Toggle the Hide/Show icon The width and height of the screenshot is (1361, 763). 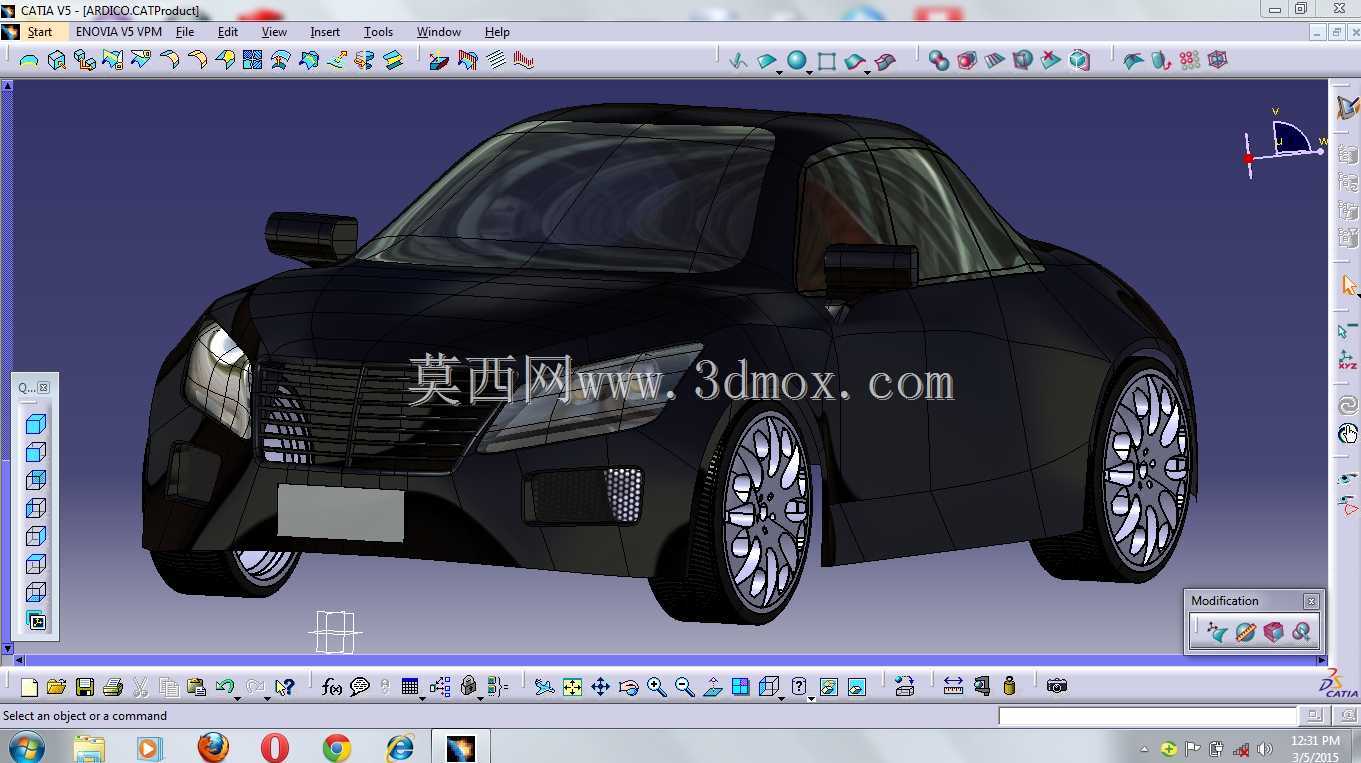pyautogui.click(x=829, y=687)
